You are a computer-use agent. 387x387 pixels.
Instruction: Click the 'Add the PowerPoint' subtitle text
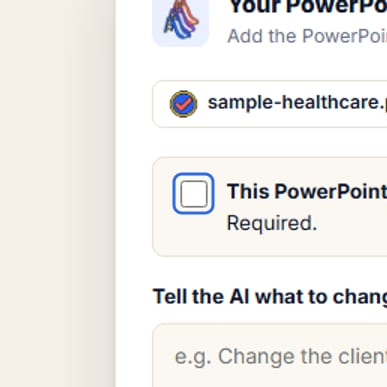[307, 36]
